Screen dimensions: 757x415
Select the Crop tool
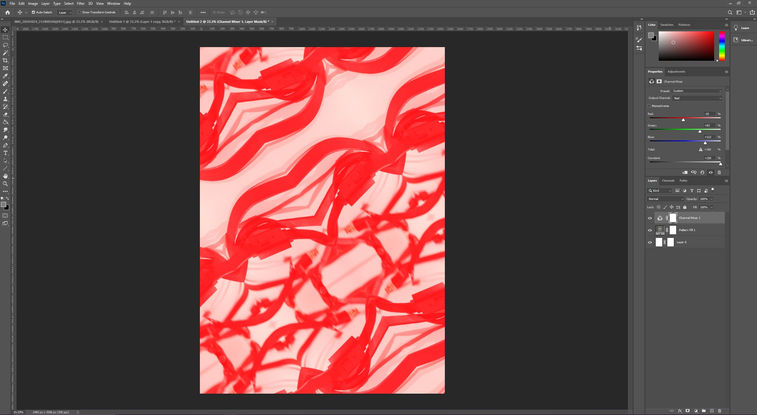pyautogui.click(x=5, y=60)
